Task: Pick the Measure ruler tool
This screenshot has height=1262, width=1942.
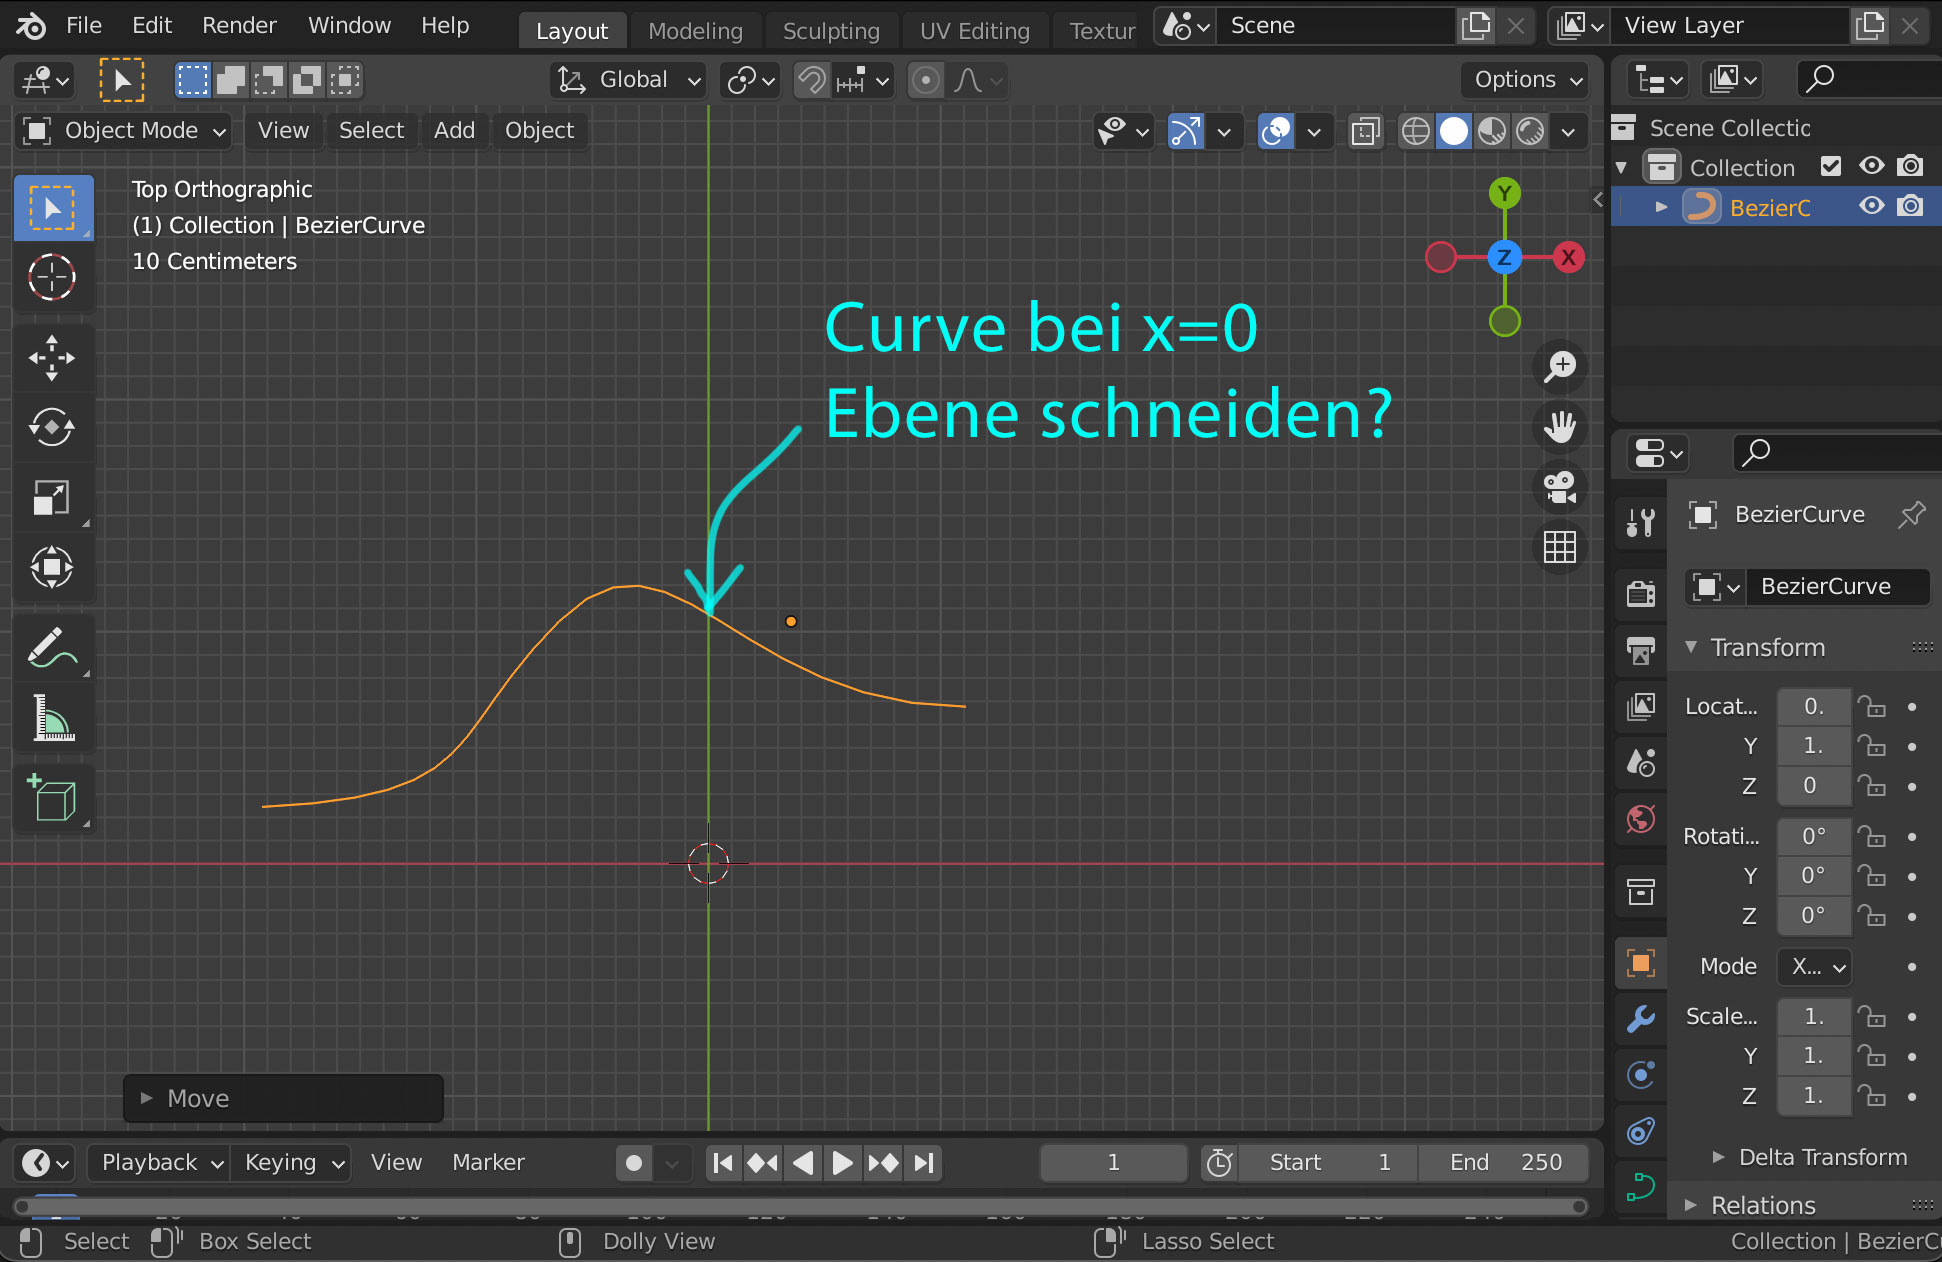Action: click(x=52, y=718)
